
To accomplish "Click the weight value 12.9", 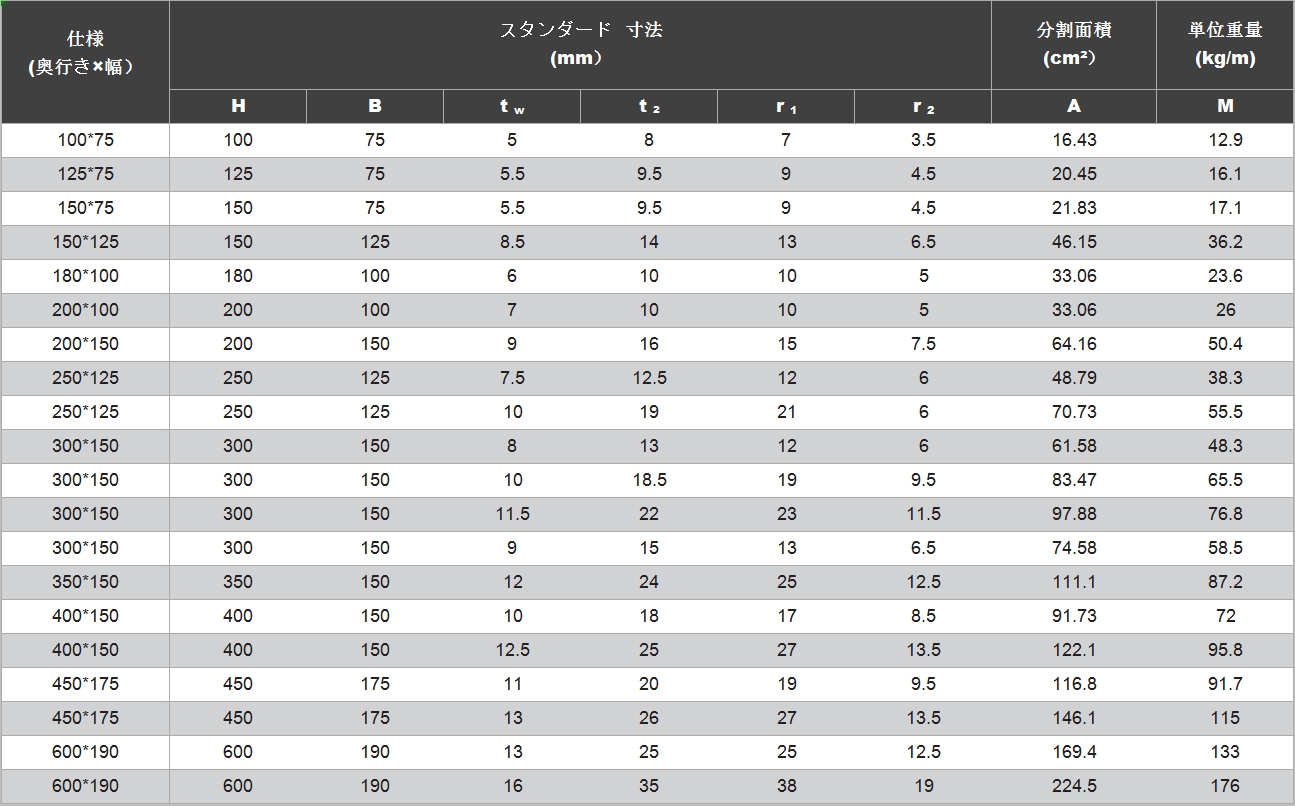I will tap(1225, 140).
